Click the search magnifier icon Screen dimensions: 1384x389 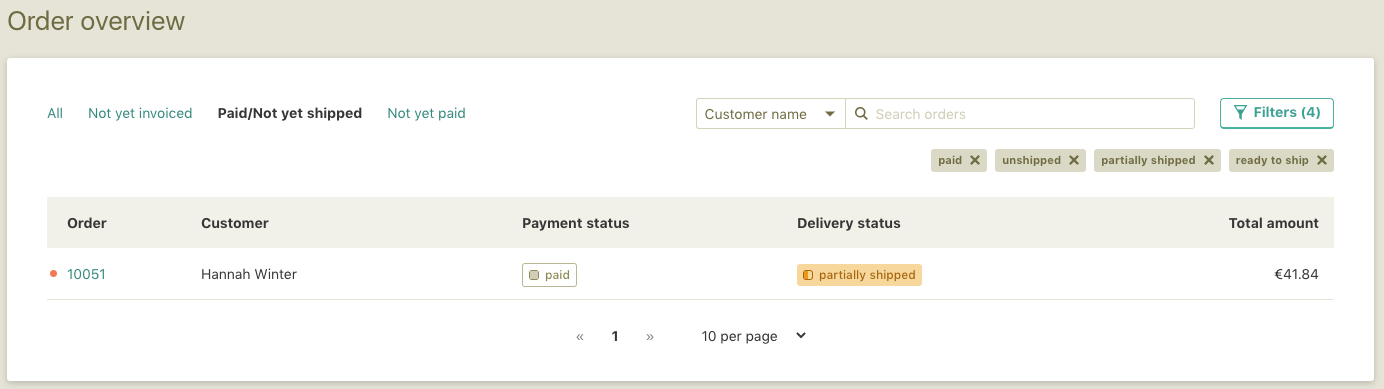[x=860, y=114]
